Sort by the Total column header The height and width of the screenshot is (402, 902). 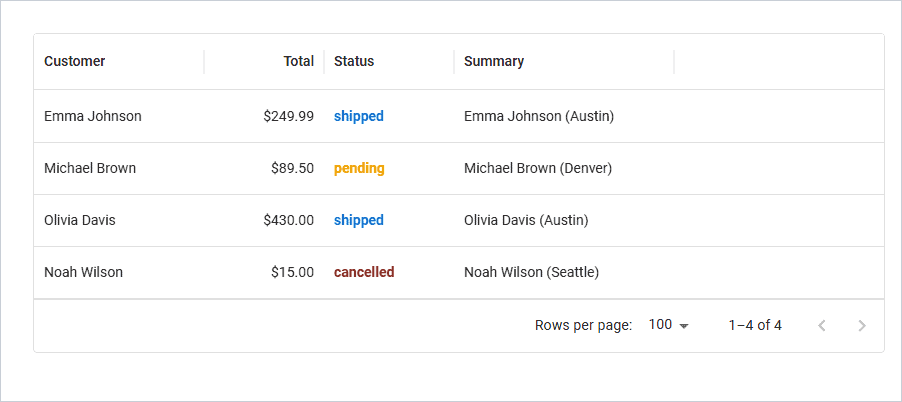[x=299, y=61]
